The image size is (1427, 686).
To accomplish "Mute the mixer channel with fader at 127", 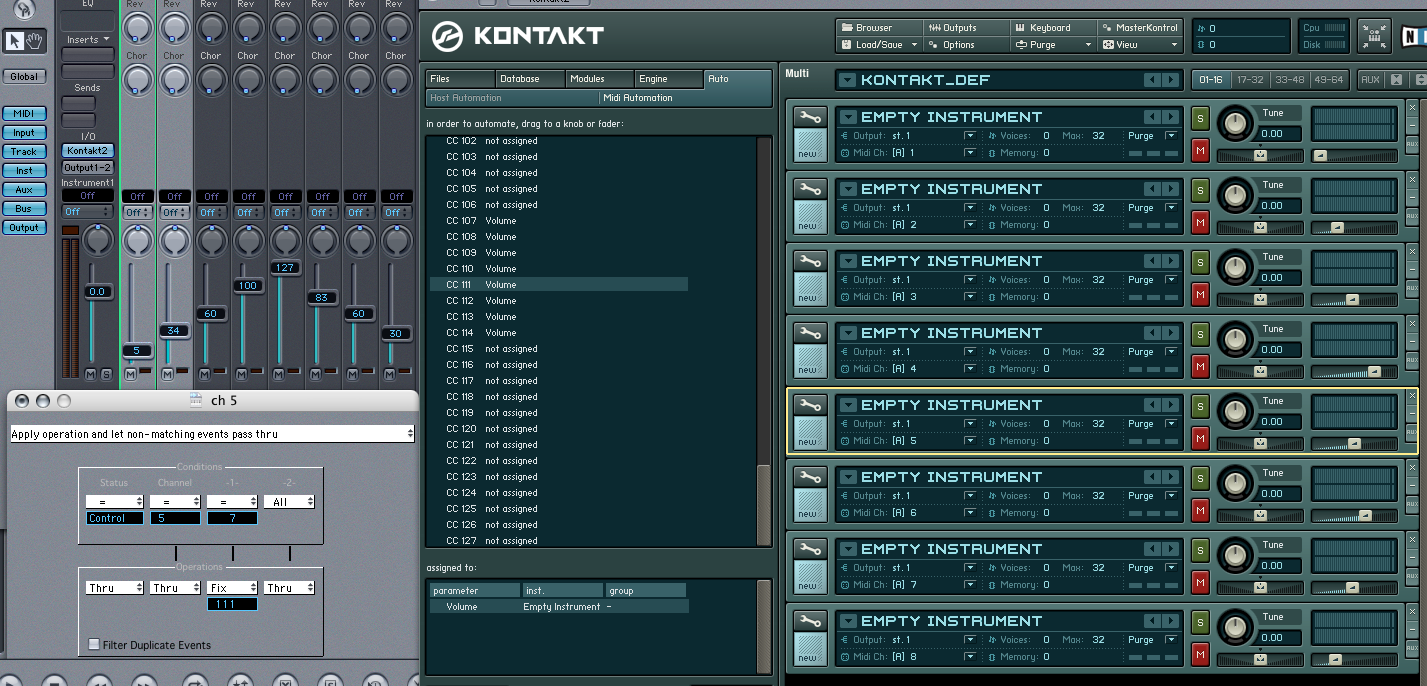I will click(x=278, y=374).
